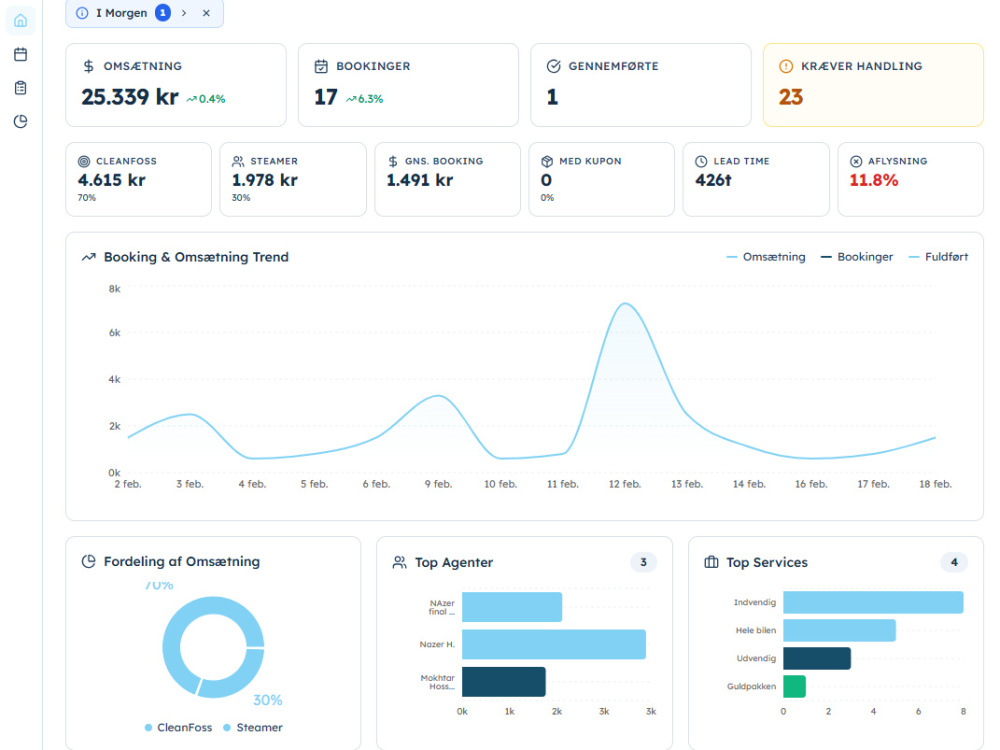Open the home dashboard sidebar icon

tap(20, 20)
